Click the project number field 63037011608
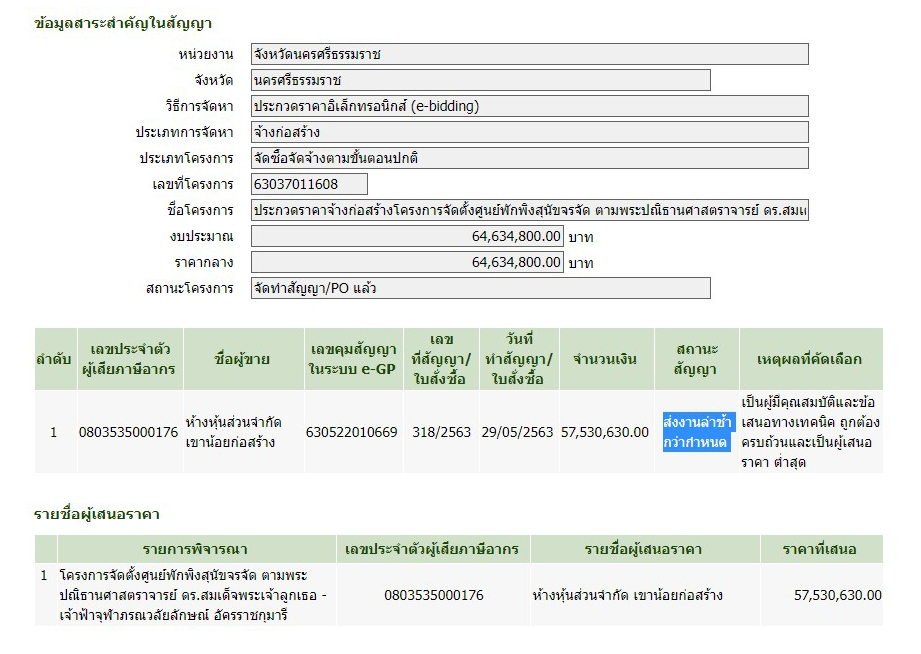 click(309, 184)
